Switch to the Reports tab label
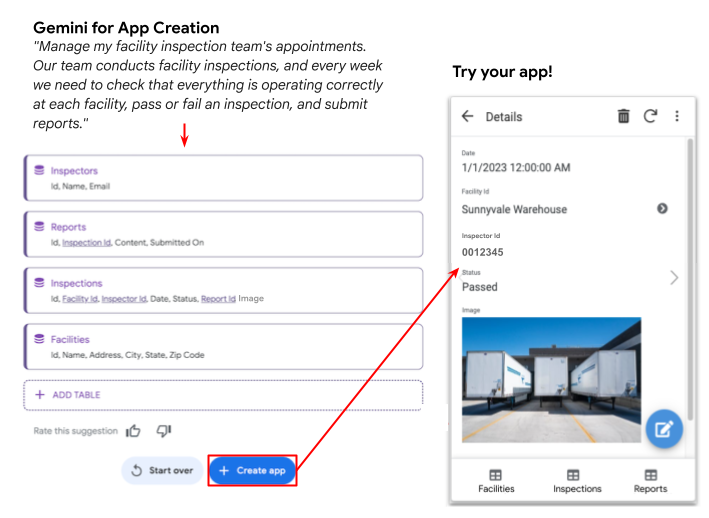This screenshot has height=518, width=709. point(650,489)
